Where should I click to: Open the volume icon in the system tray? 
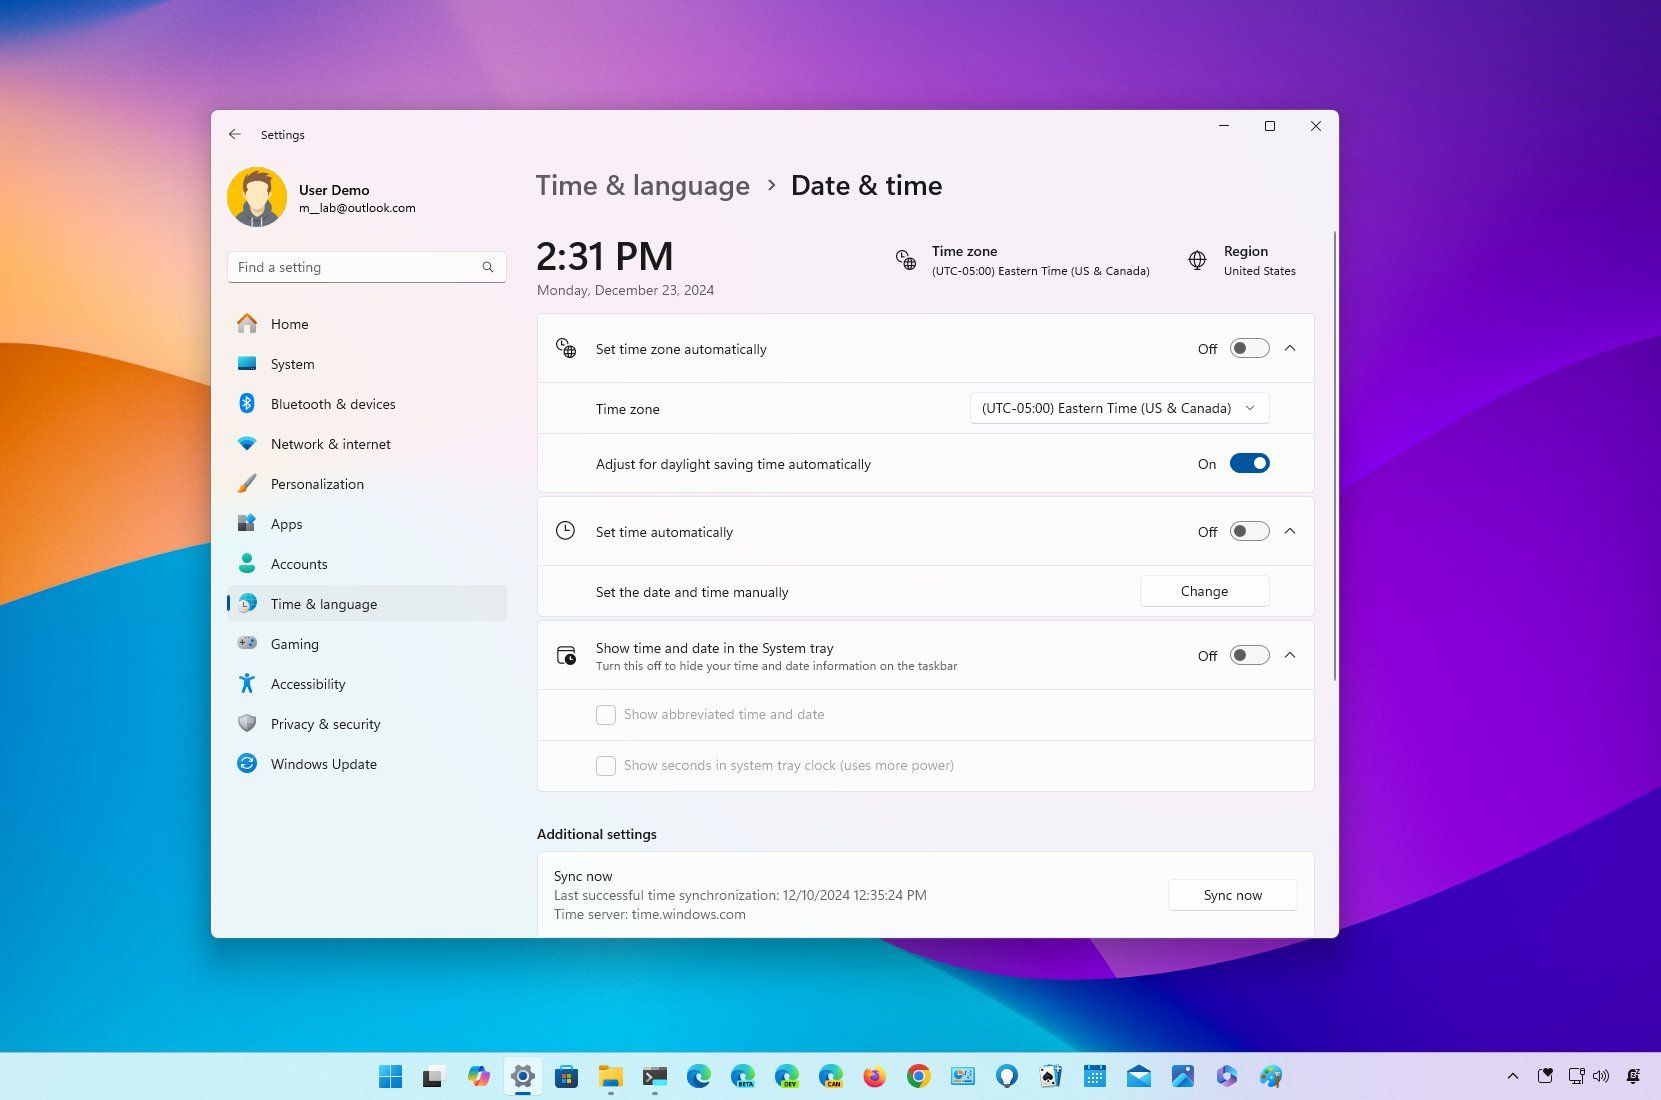tap(1602, 1076)
